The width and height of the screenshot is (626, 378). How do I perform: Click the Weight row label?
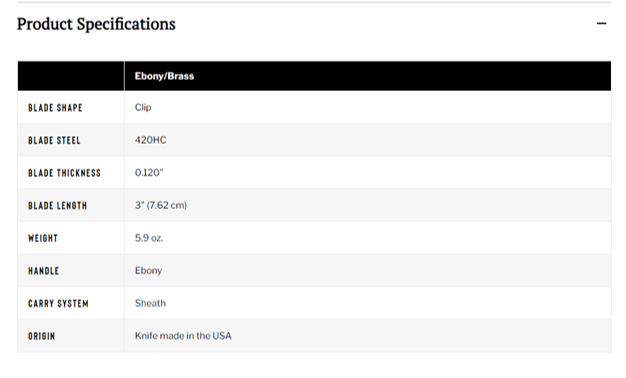(x=43, y=238)
